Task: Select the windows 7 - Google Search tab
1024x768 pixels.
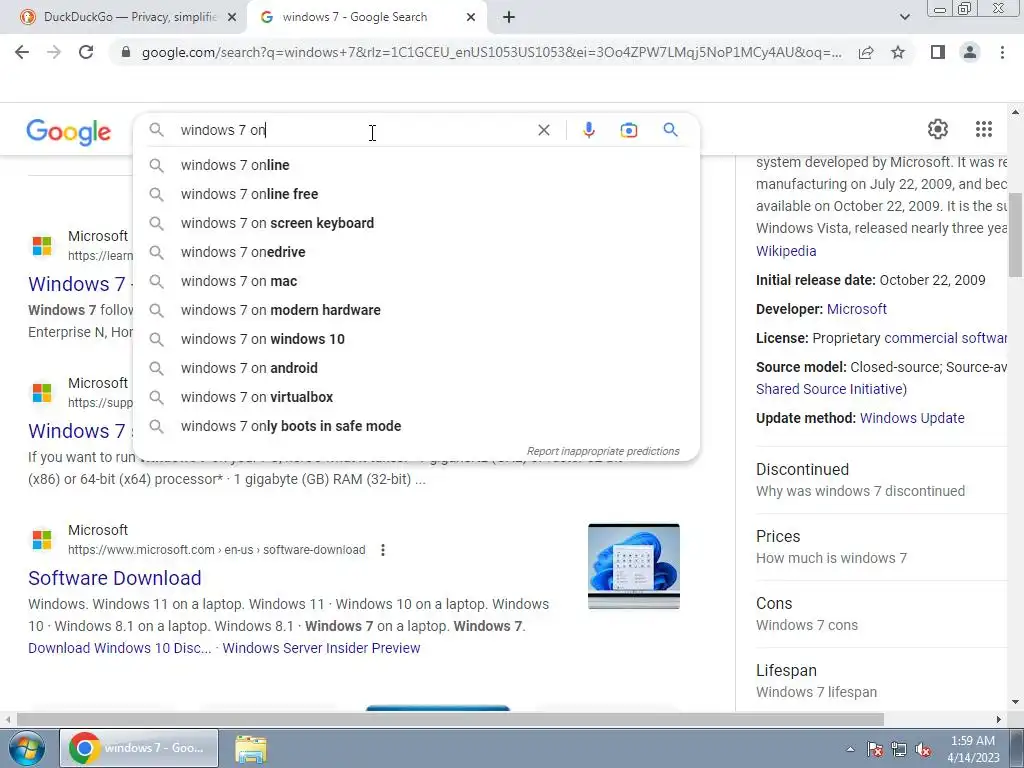Action: click(x=367, y=18)
